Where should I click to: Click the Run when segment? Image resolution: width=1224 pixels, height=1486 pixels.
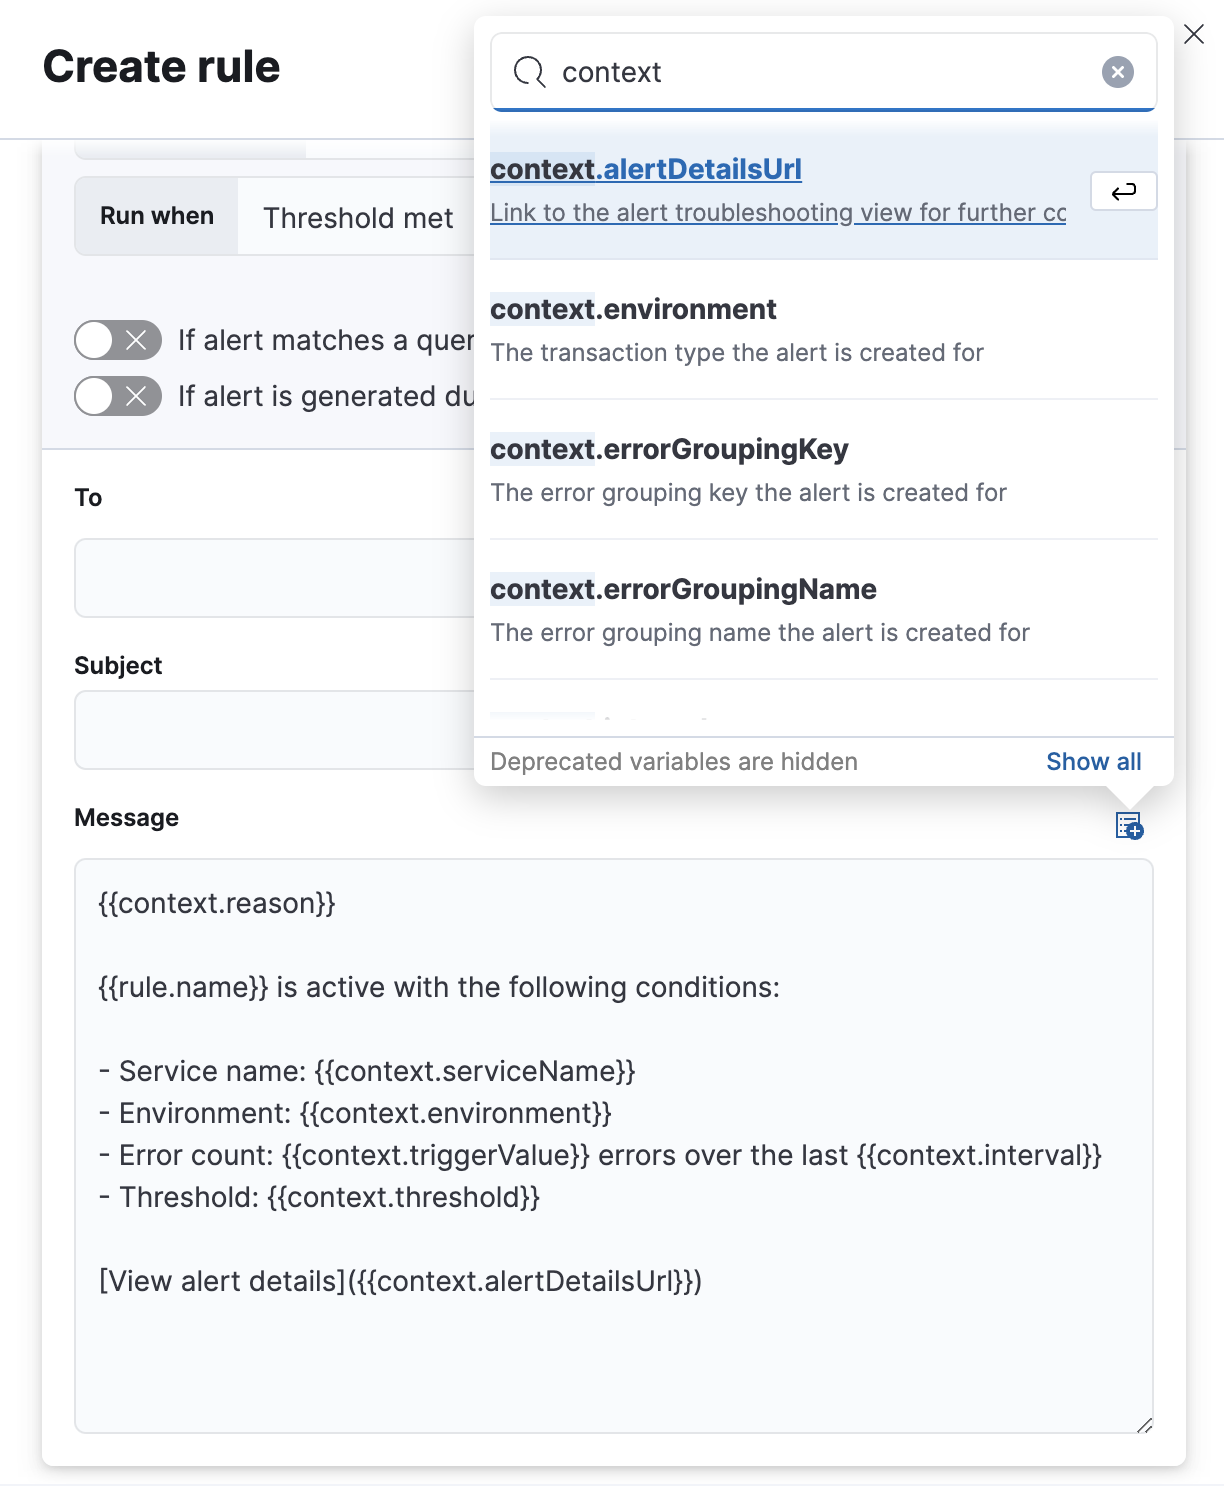(x=156, y=216)
